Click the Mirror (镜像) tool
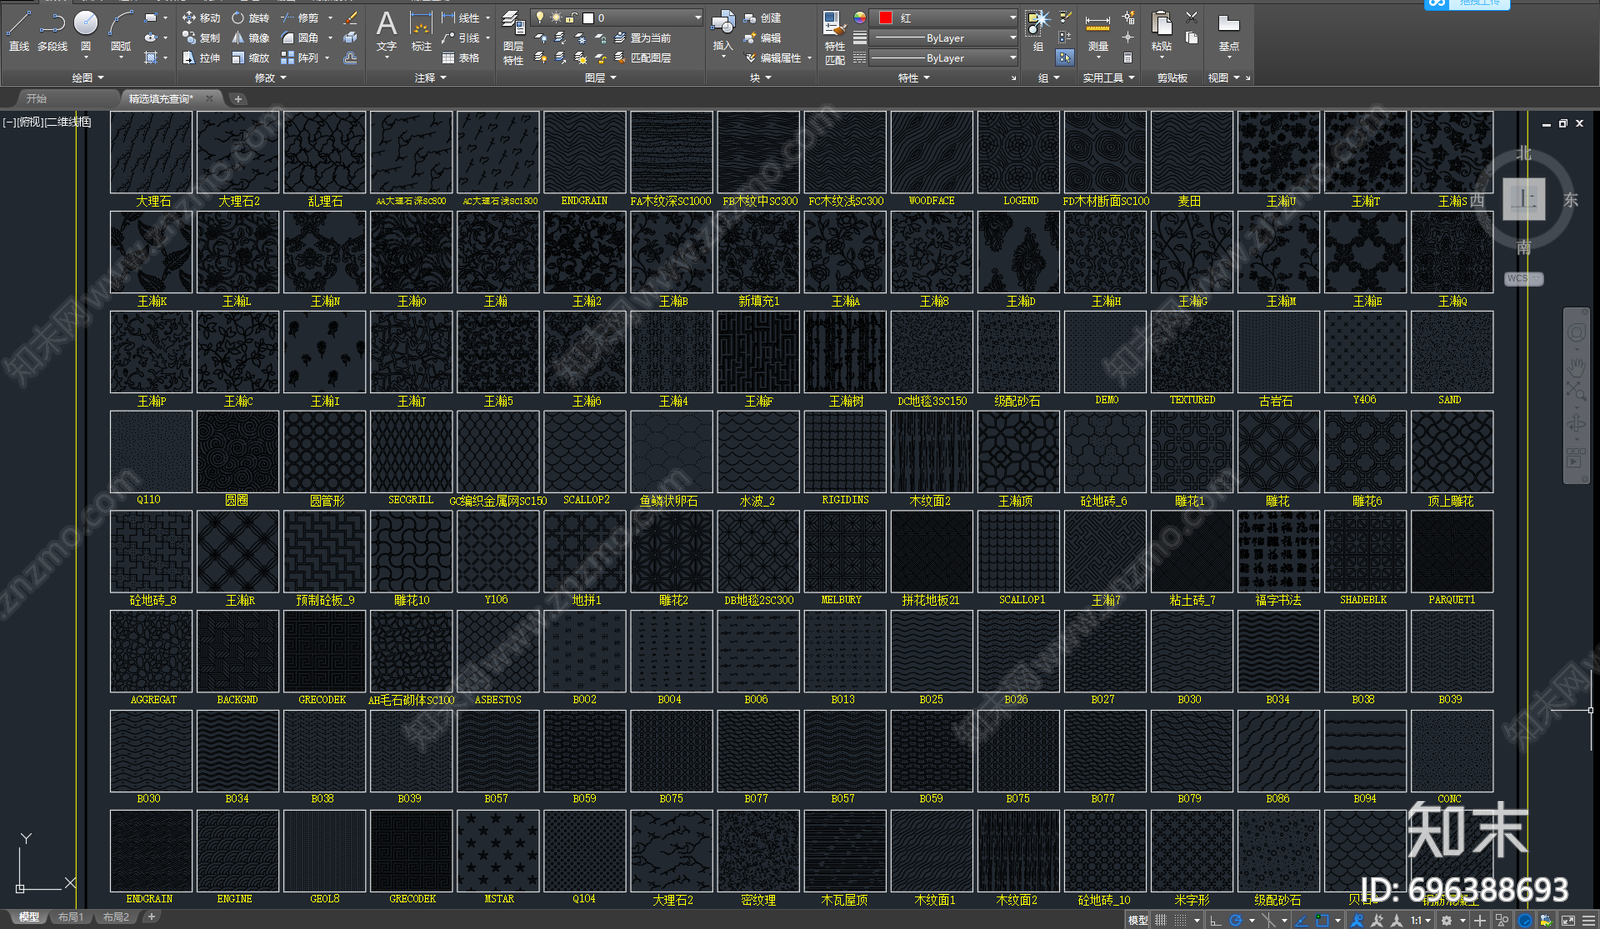This screenshot has width=1600, height=929. (250, 38)
